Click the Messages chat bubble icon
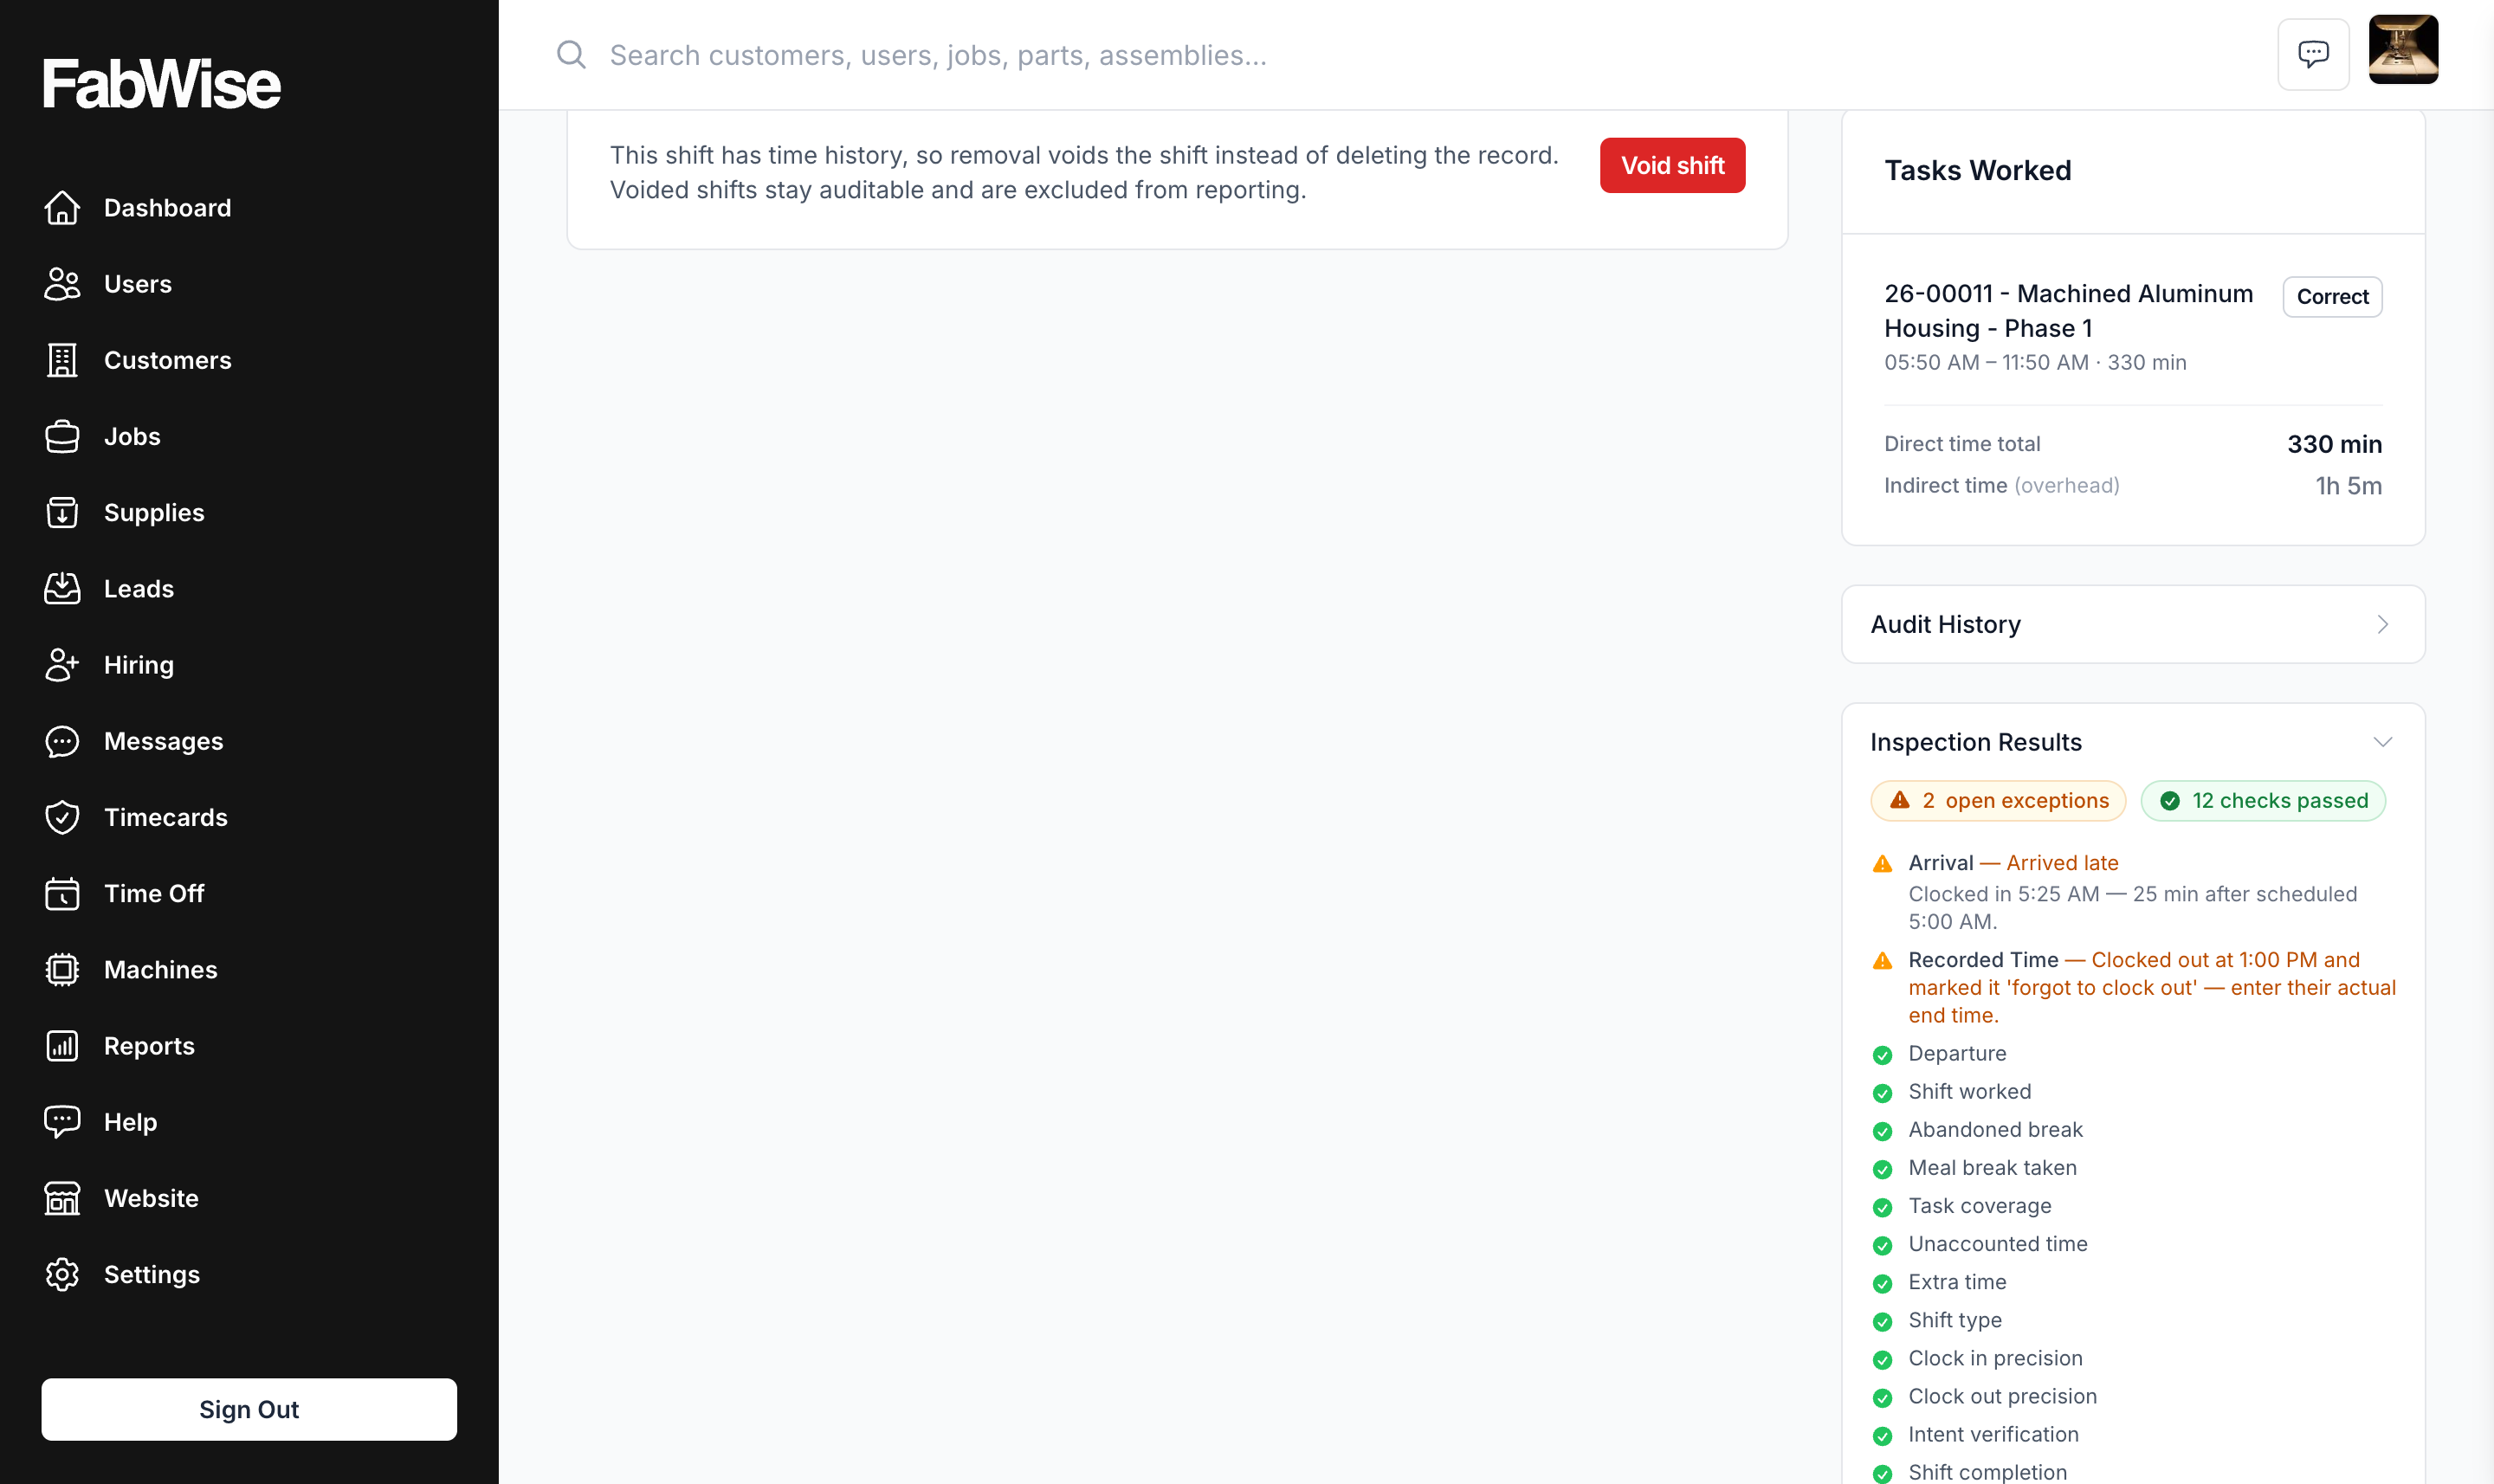 (62, 741)
